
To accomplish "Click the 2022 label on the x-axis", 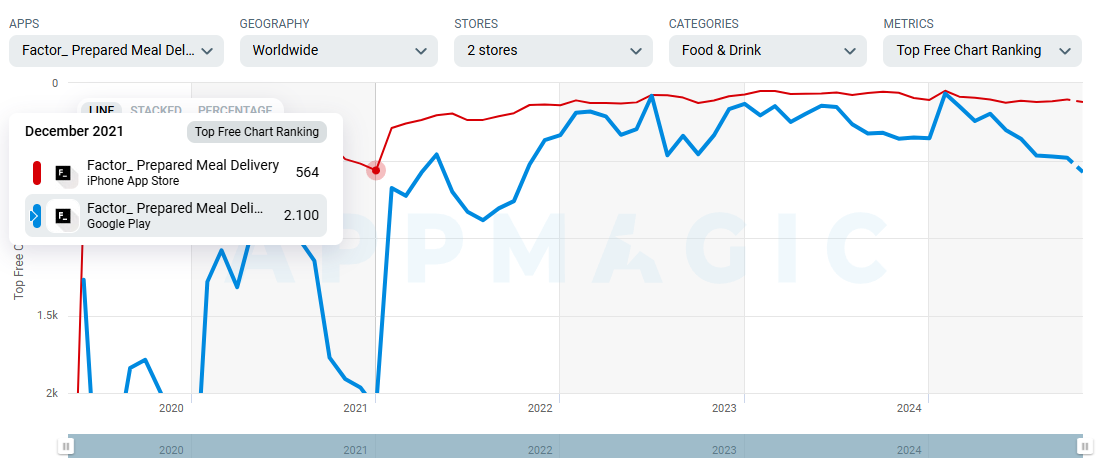I will [x=540, y=408].
